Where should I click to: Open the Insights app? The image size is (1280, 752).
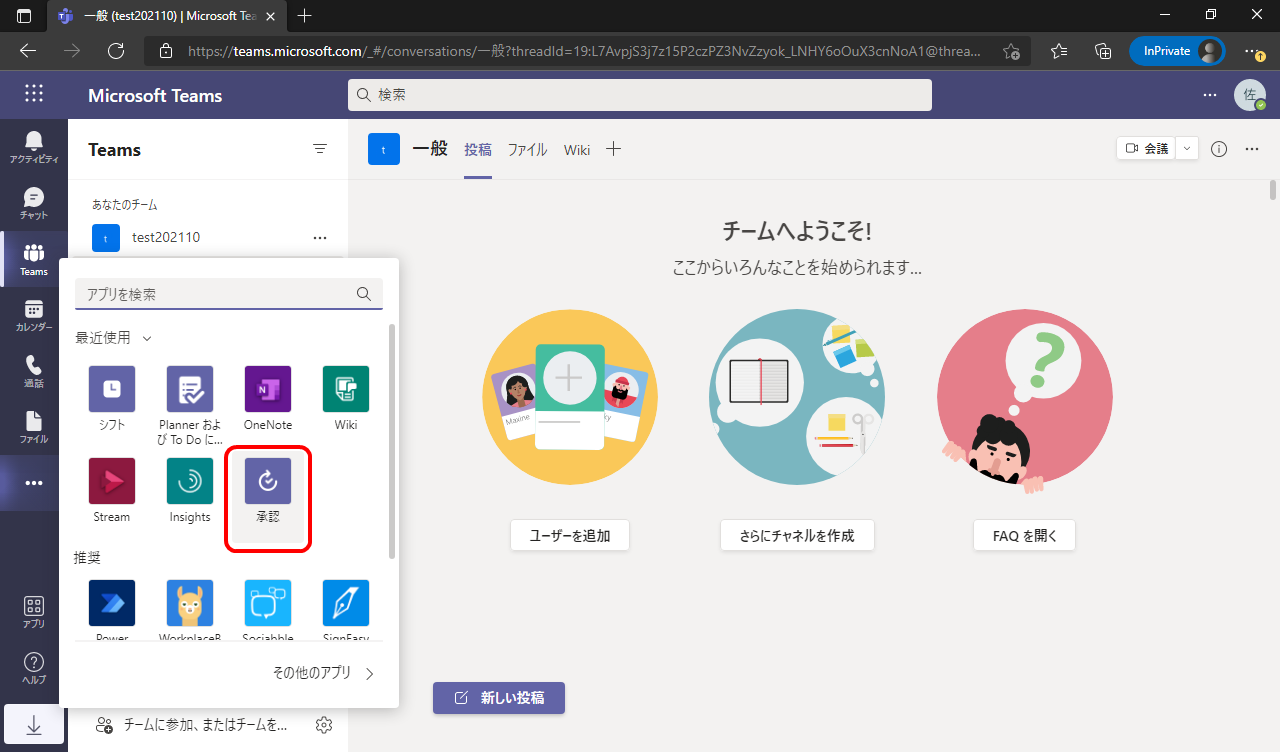click(190, 490)
